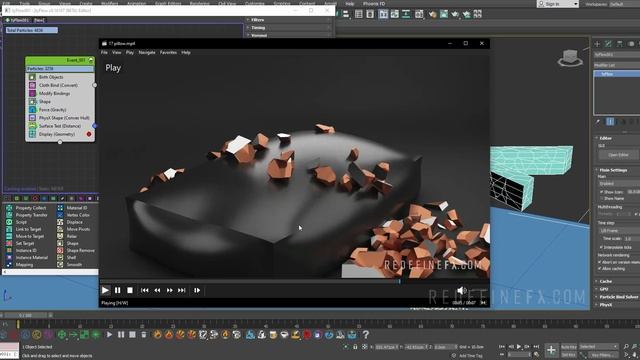Viewport: 640px width, 360px height.
Task: Pick the Move to Target operator icon
Action: click(x=9, y=236)
